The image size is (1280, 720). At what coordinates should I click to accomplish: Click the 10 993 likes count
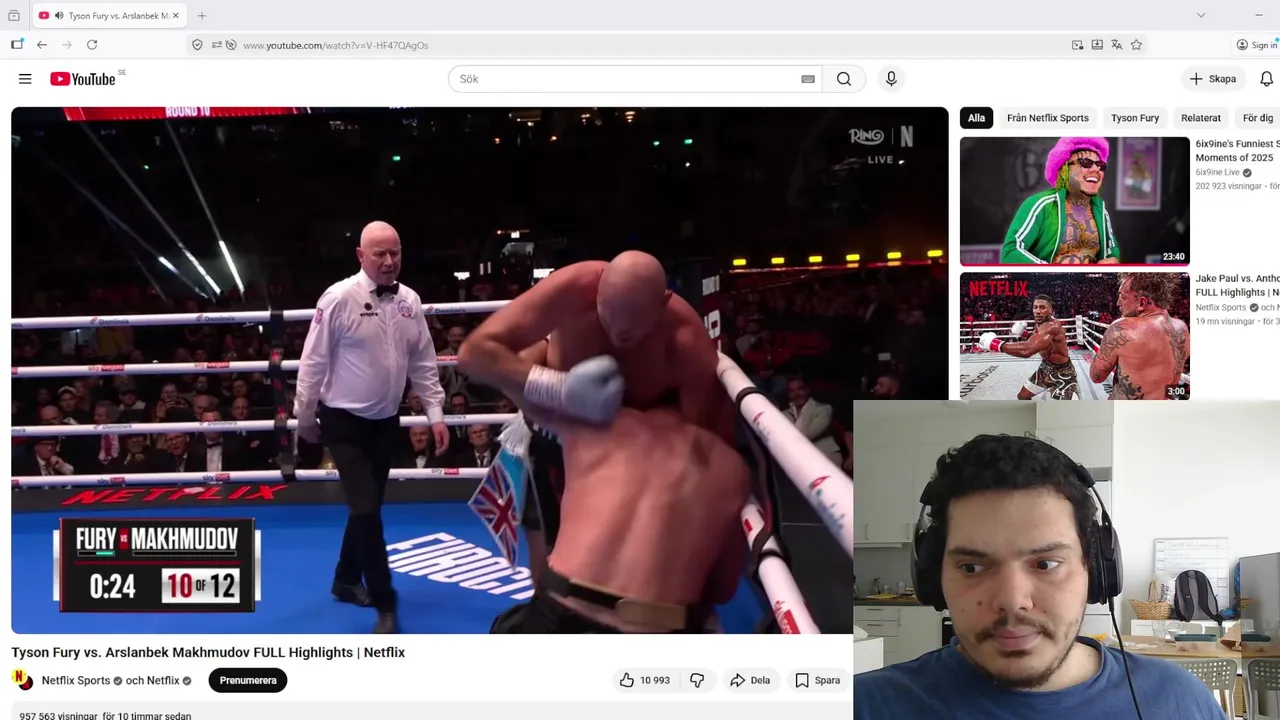coord(655,680)
